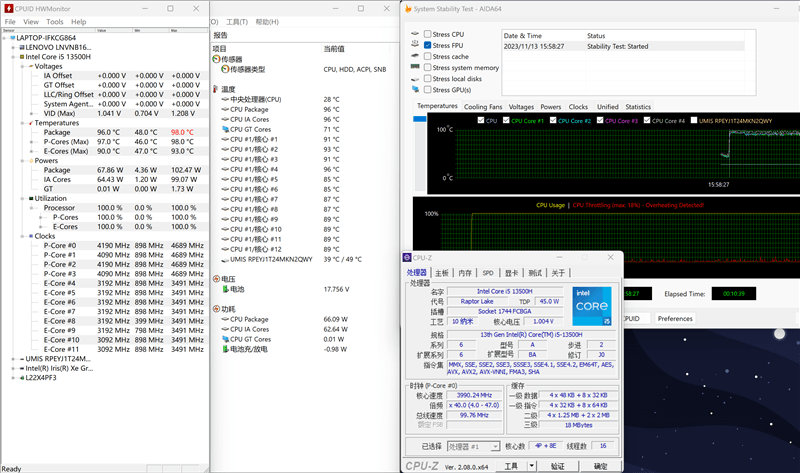Click the Stress system memory RAM icon
This screenshot has height=473, width=800.
tap(415, 68)
